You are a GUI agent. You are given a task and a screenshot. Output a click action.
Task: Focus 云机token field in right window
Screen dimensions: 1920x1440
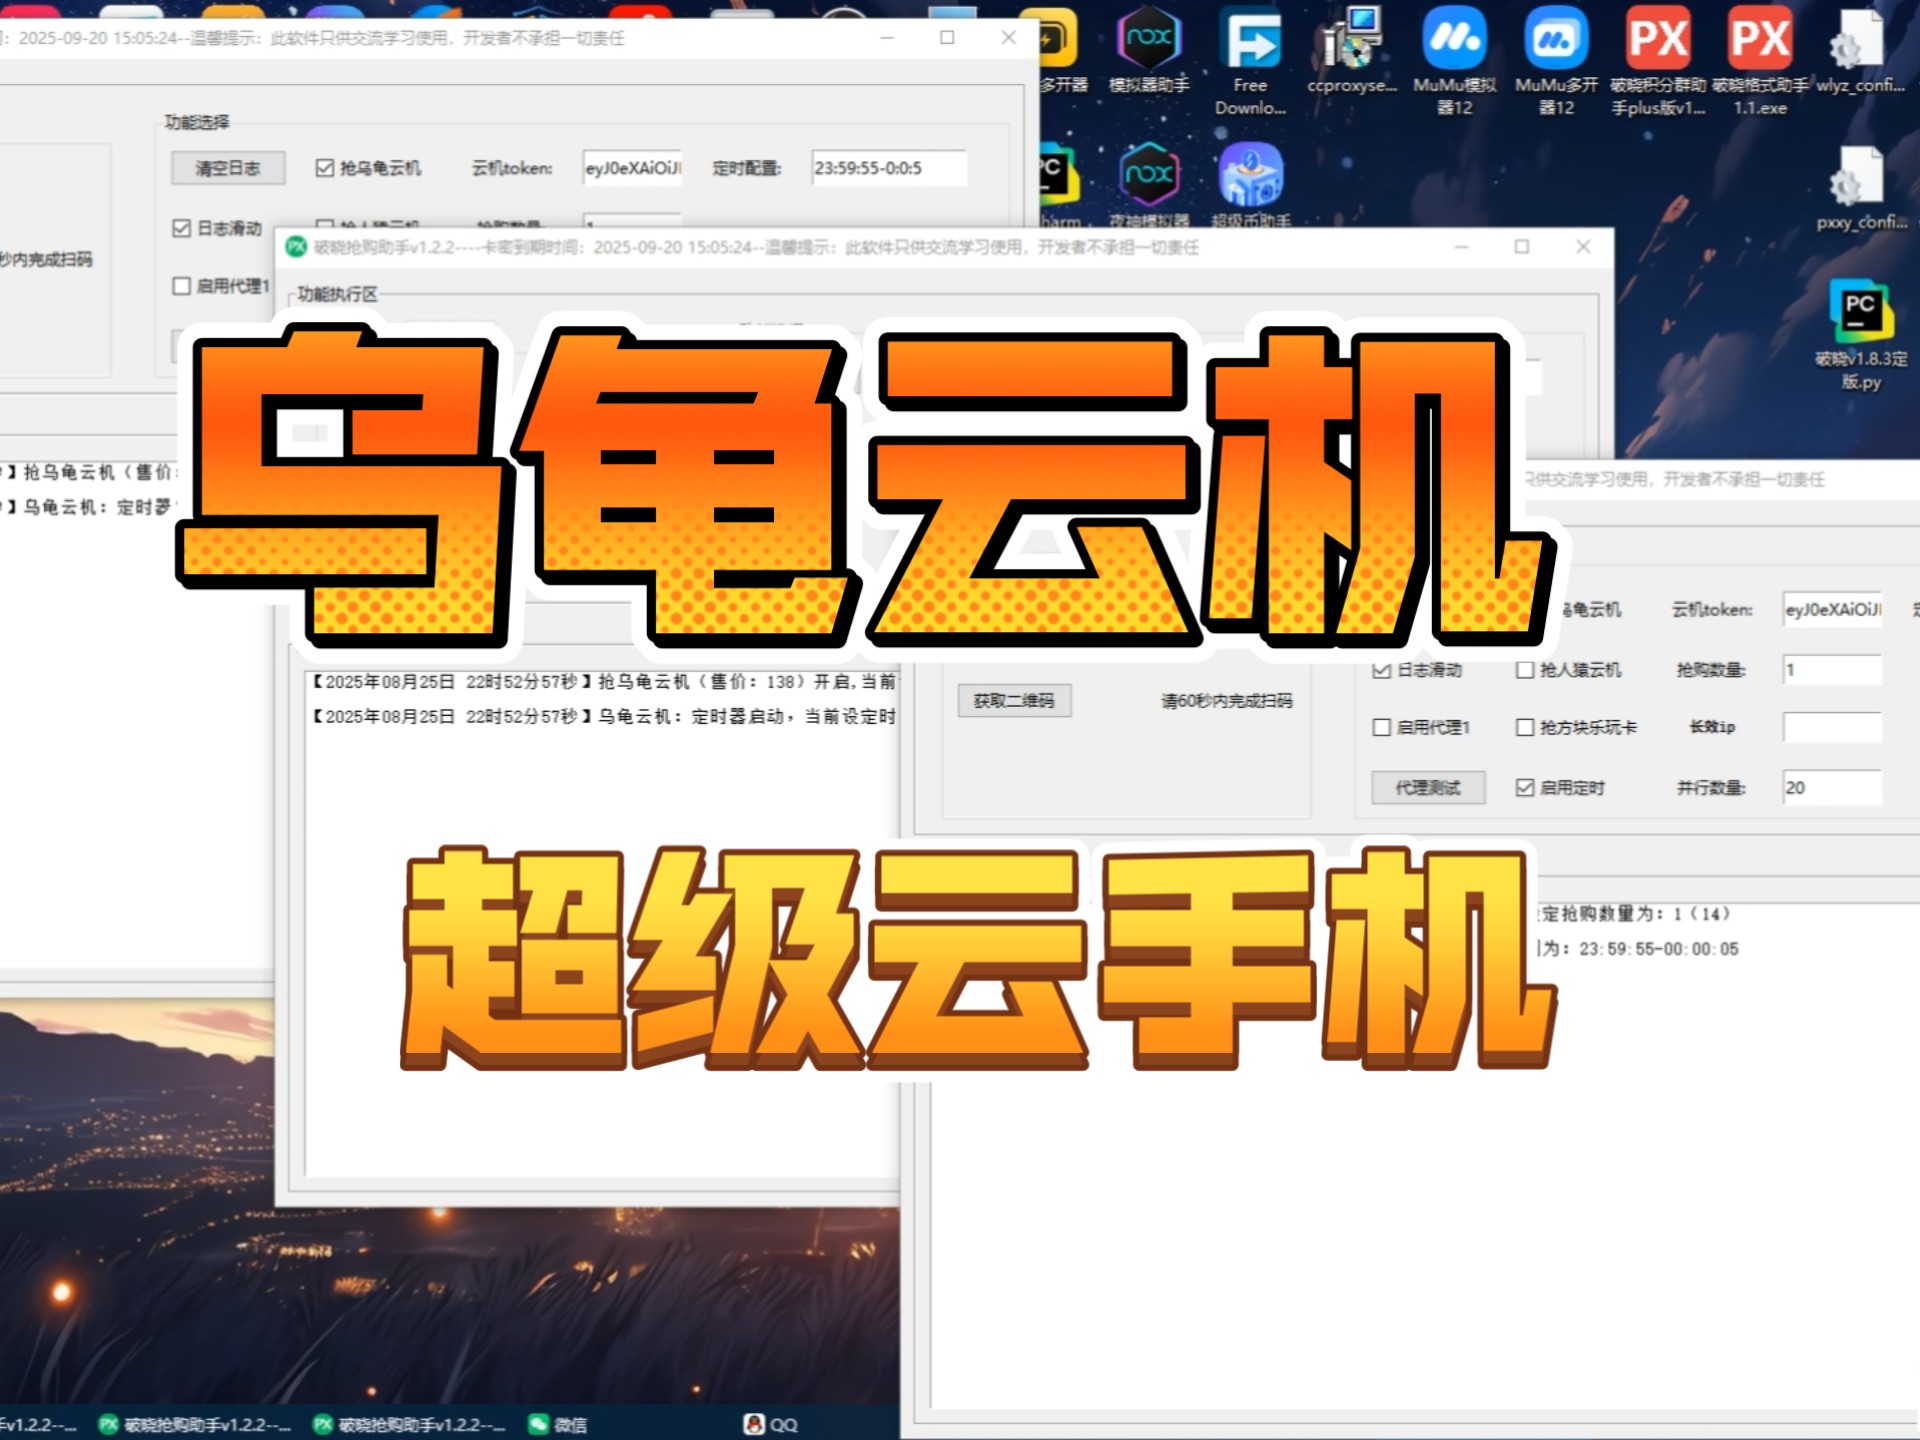tap(1832, 610)
